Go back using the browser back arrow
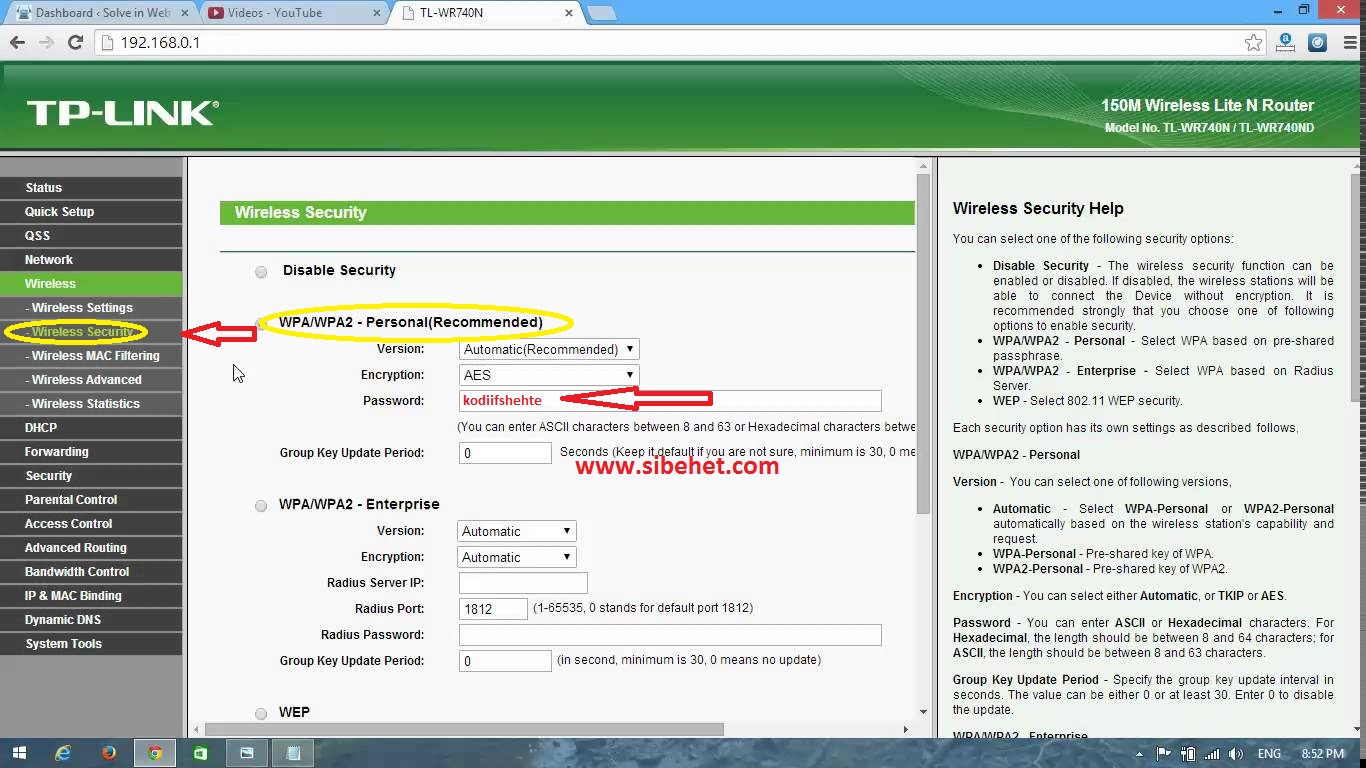1366x768 pixels. 17,43
